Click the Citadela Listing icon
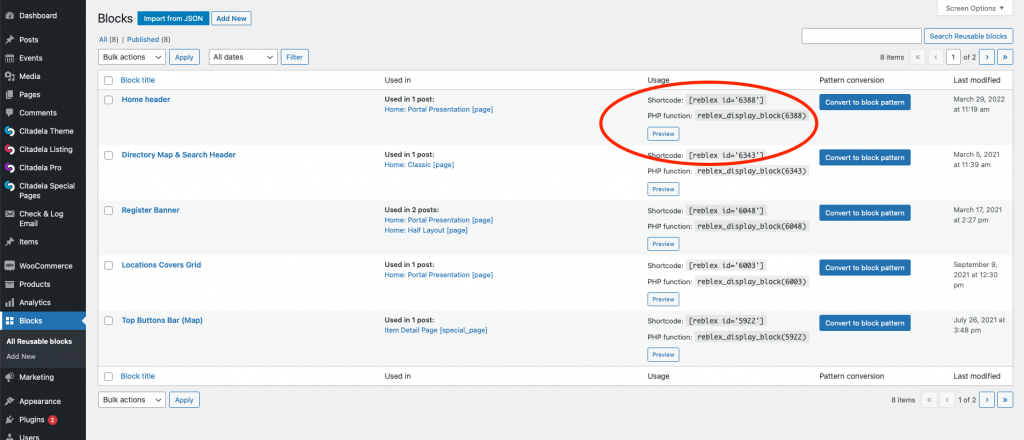 point(10,149)
